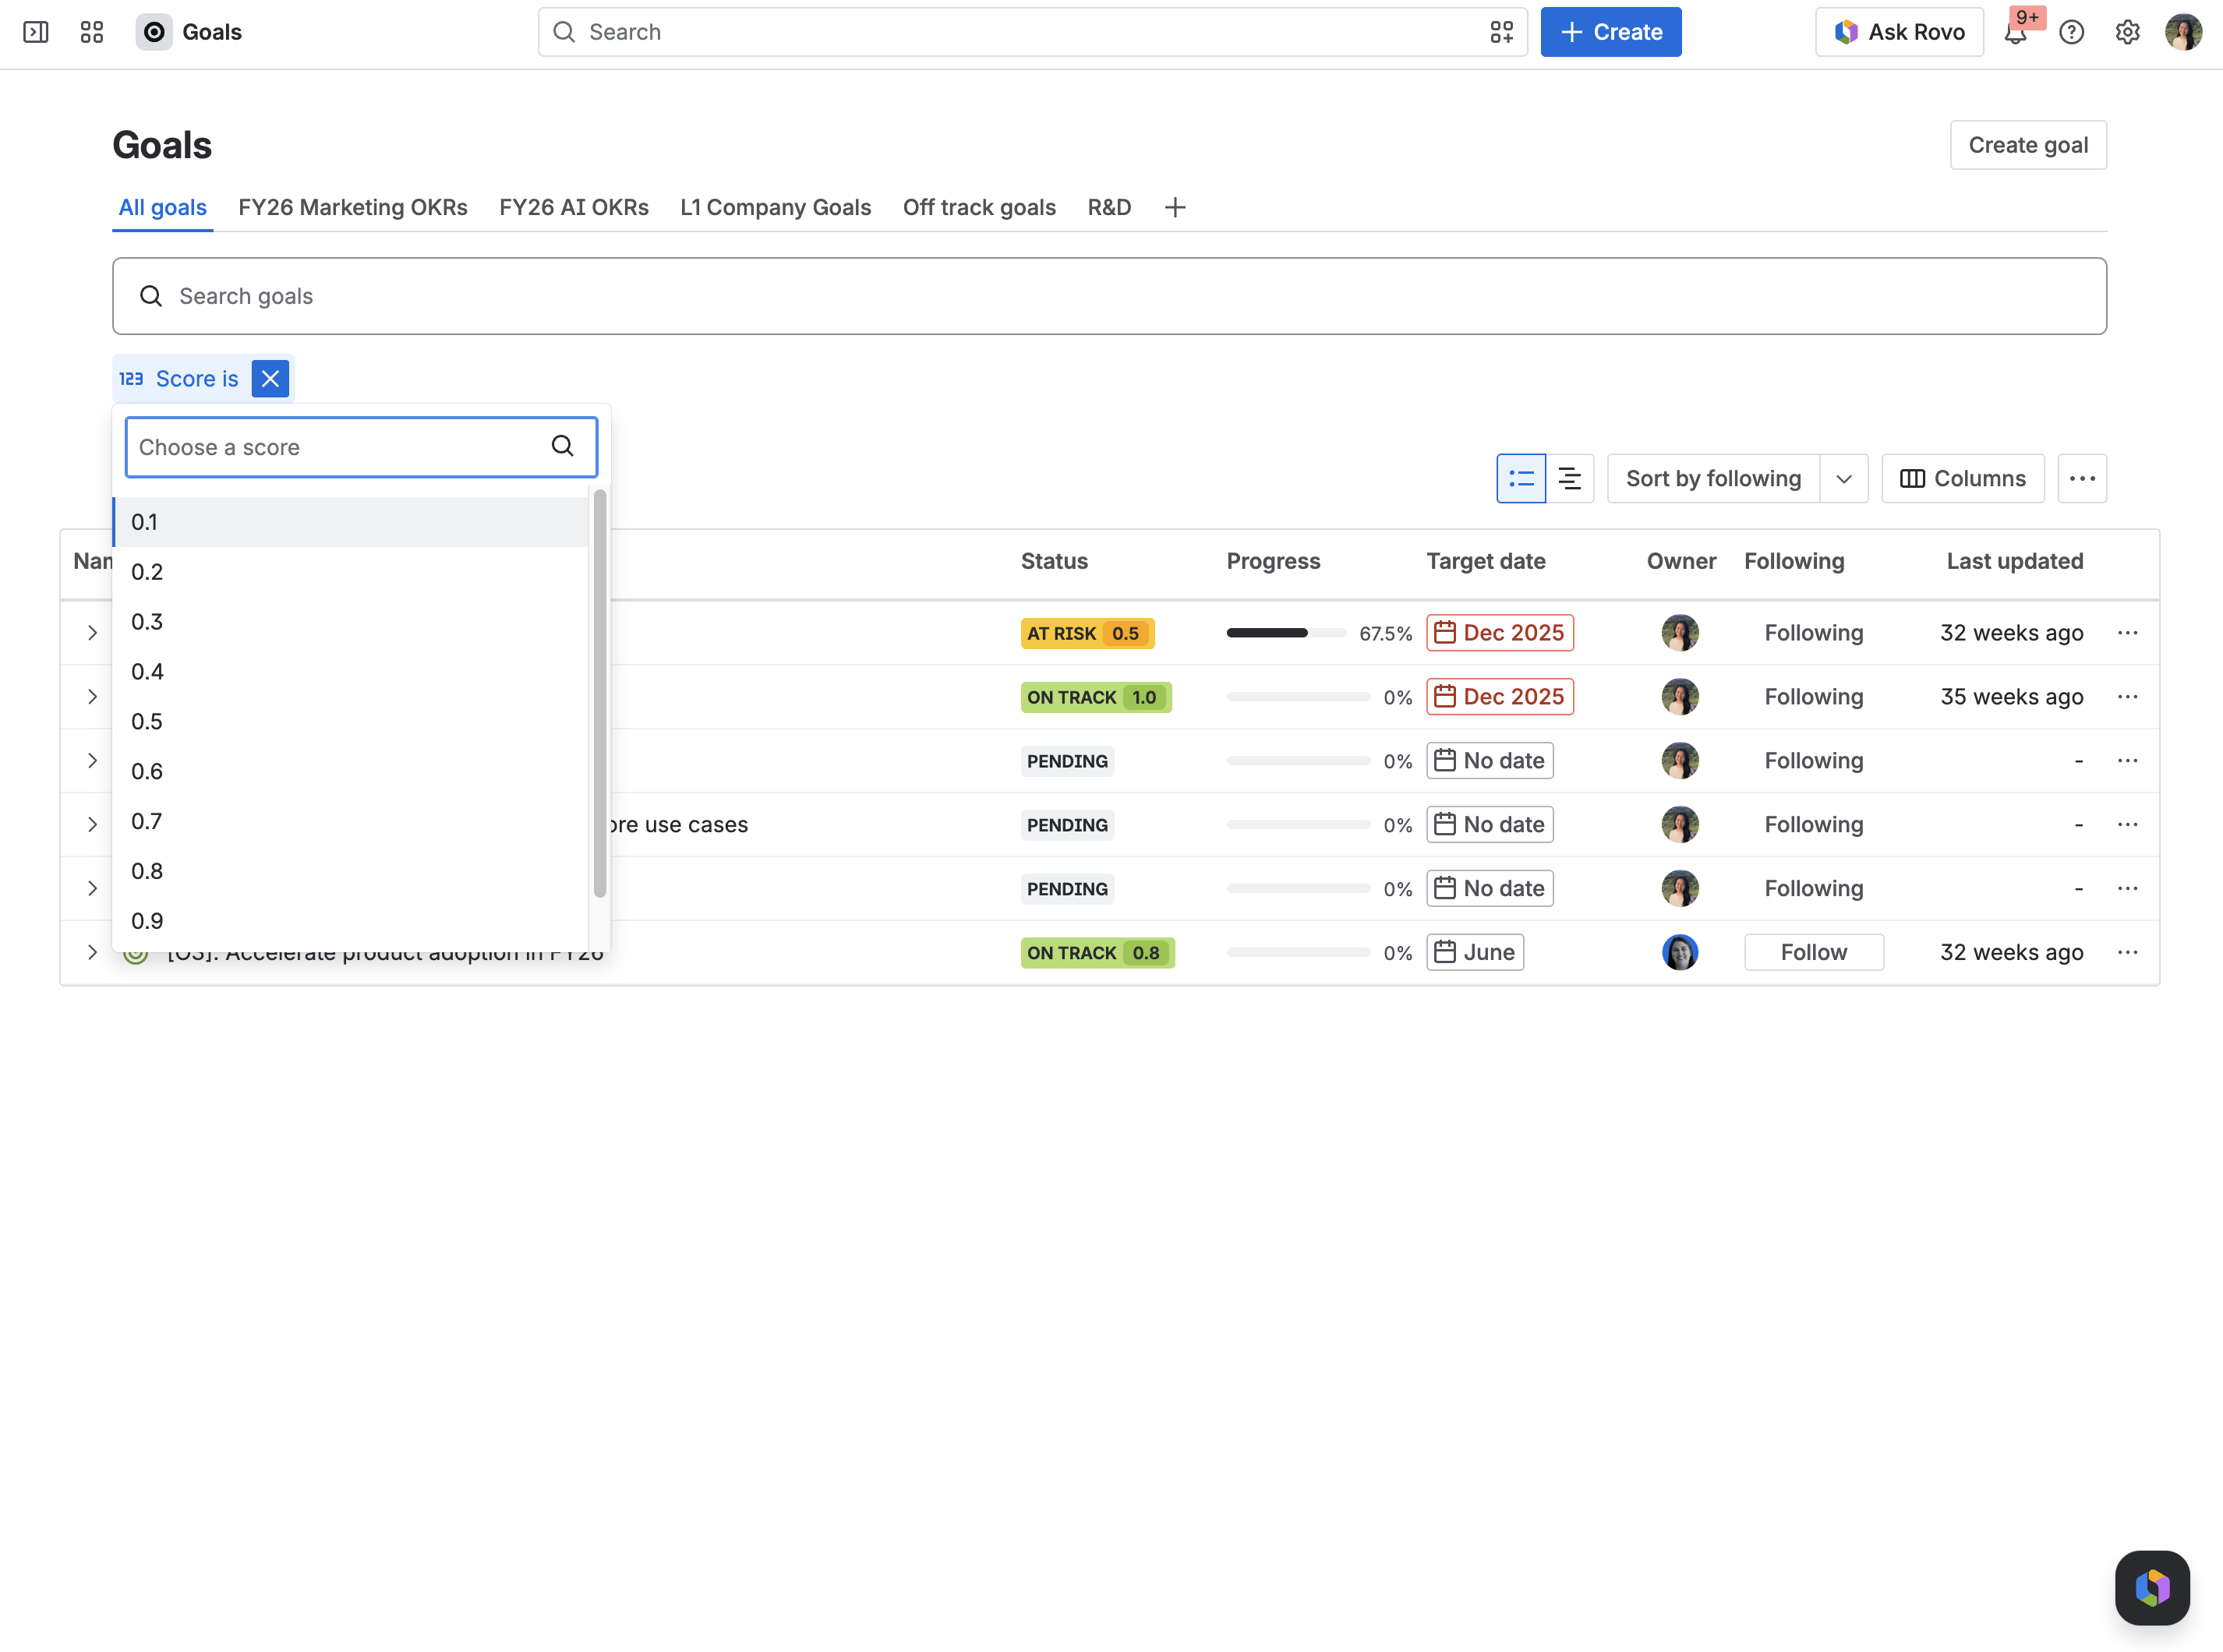Viewport: 2223px width, 1652px height.
Task: Open settings gear icon
Action: pos(2128,32)
